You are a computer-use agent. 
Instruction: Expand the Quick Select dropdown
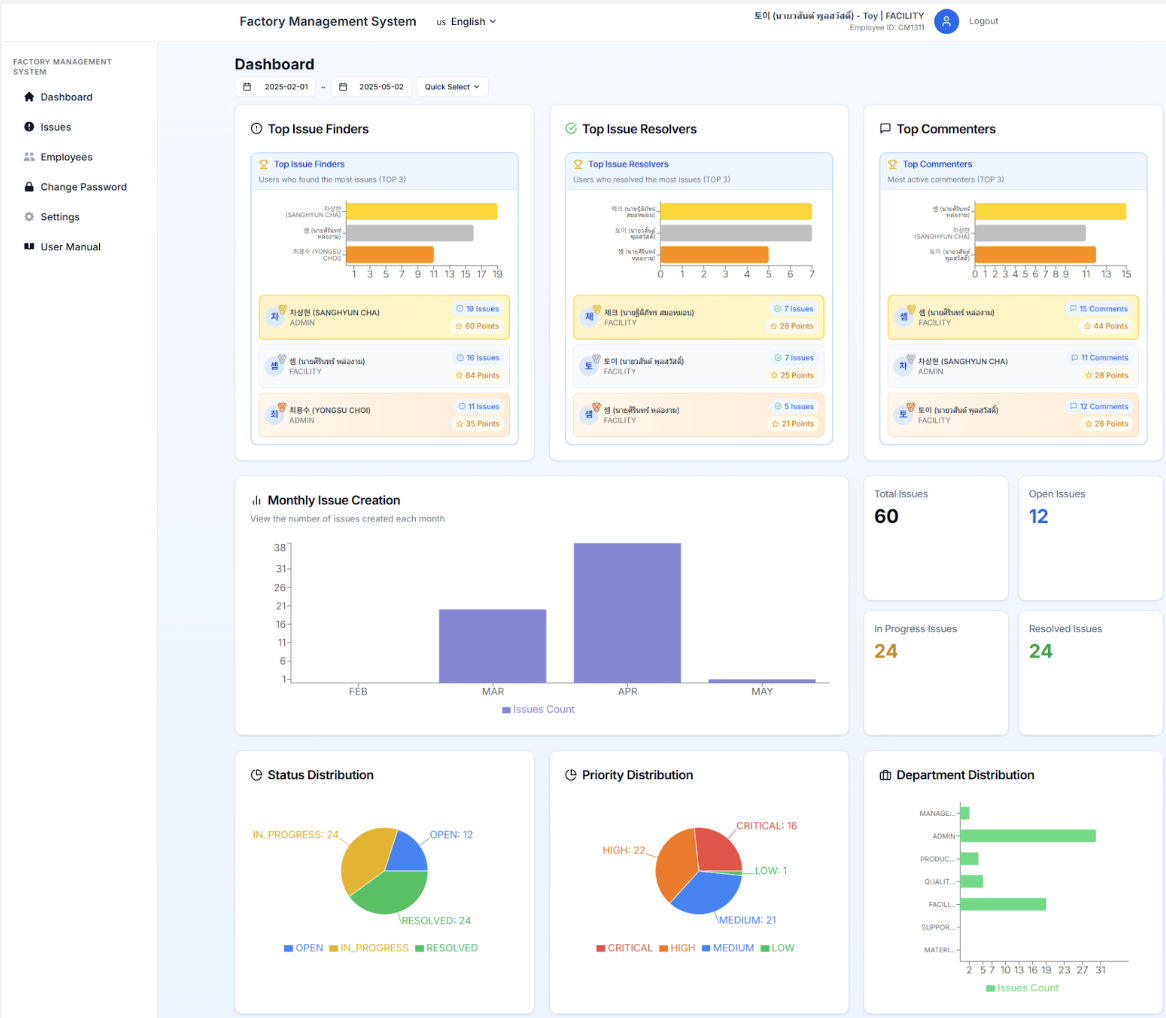point(452,87)
